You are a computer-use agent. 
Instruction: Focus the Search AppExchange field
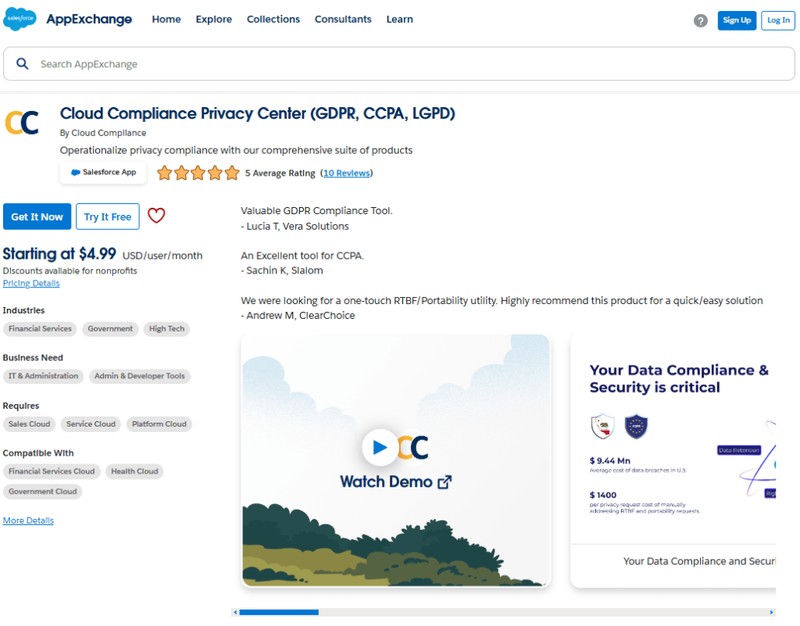(x=399, y=64)
